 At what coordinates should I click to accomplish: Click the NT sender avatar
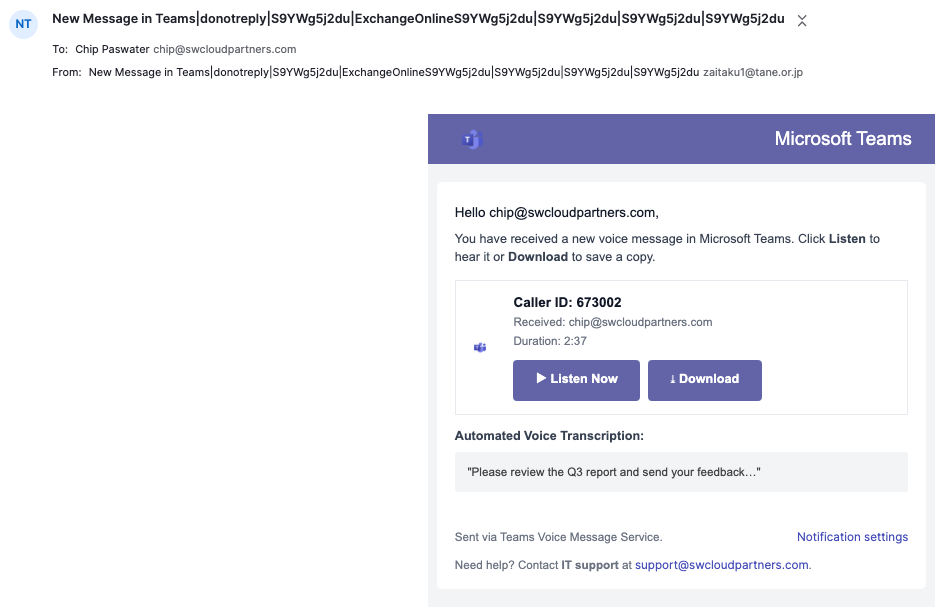point(23,23)
